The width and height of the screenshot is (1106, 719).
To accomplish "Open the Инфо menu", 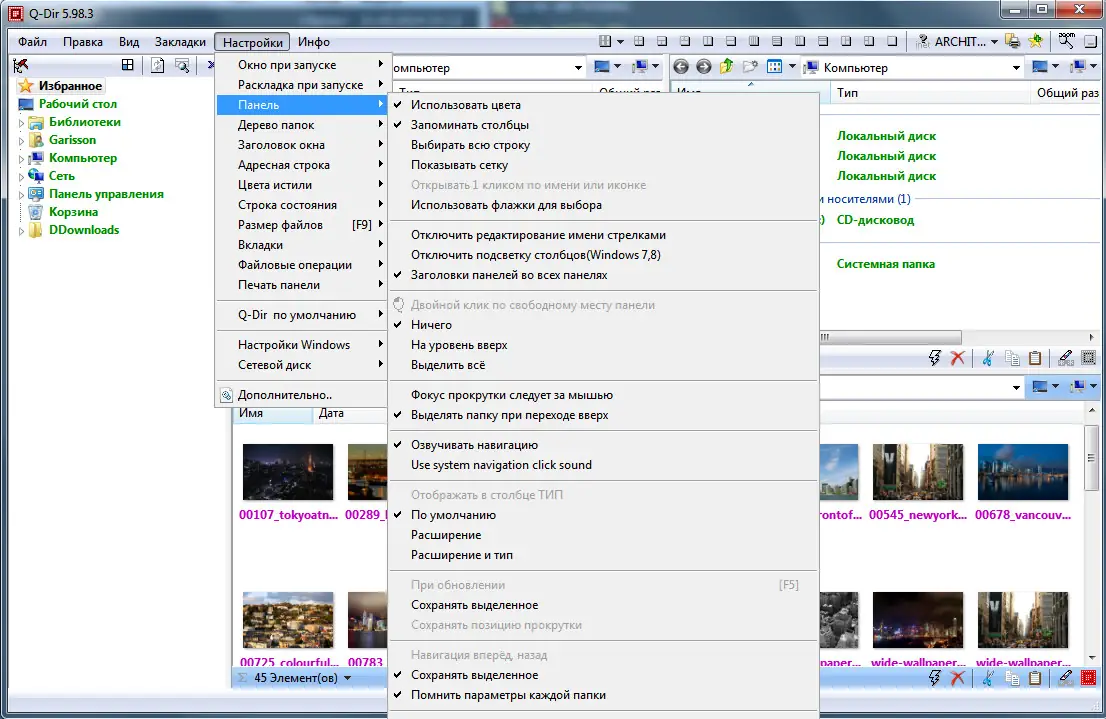I will [x=314, y=42].
